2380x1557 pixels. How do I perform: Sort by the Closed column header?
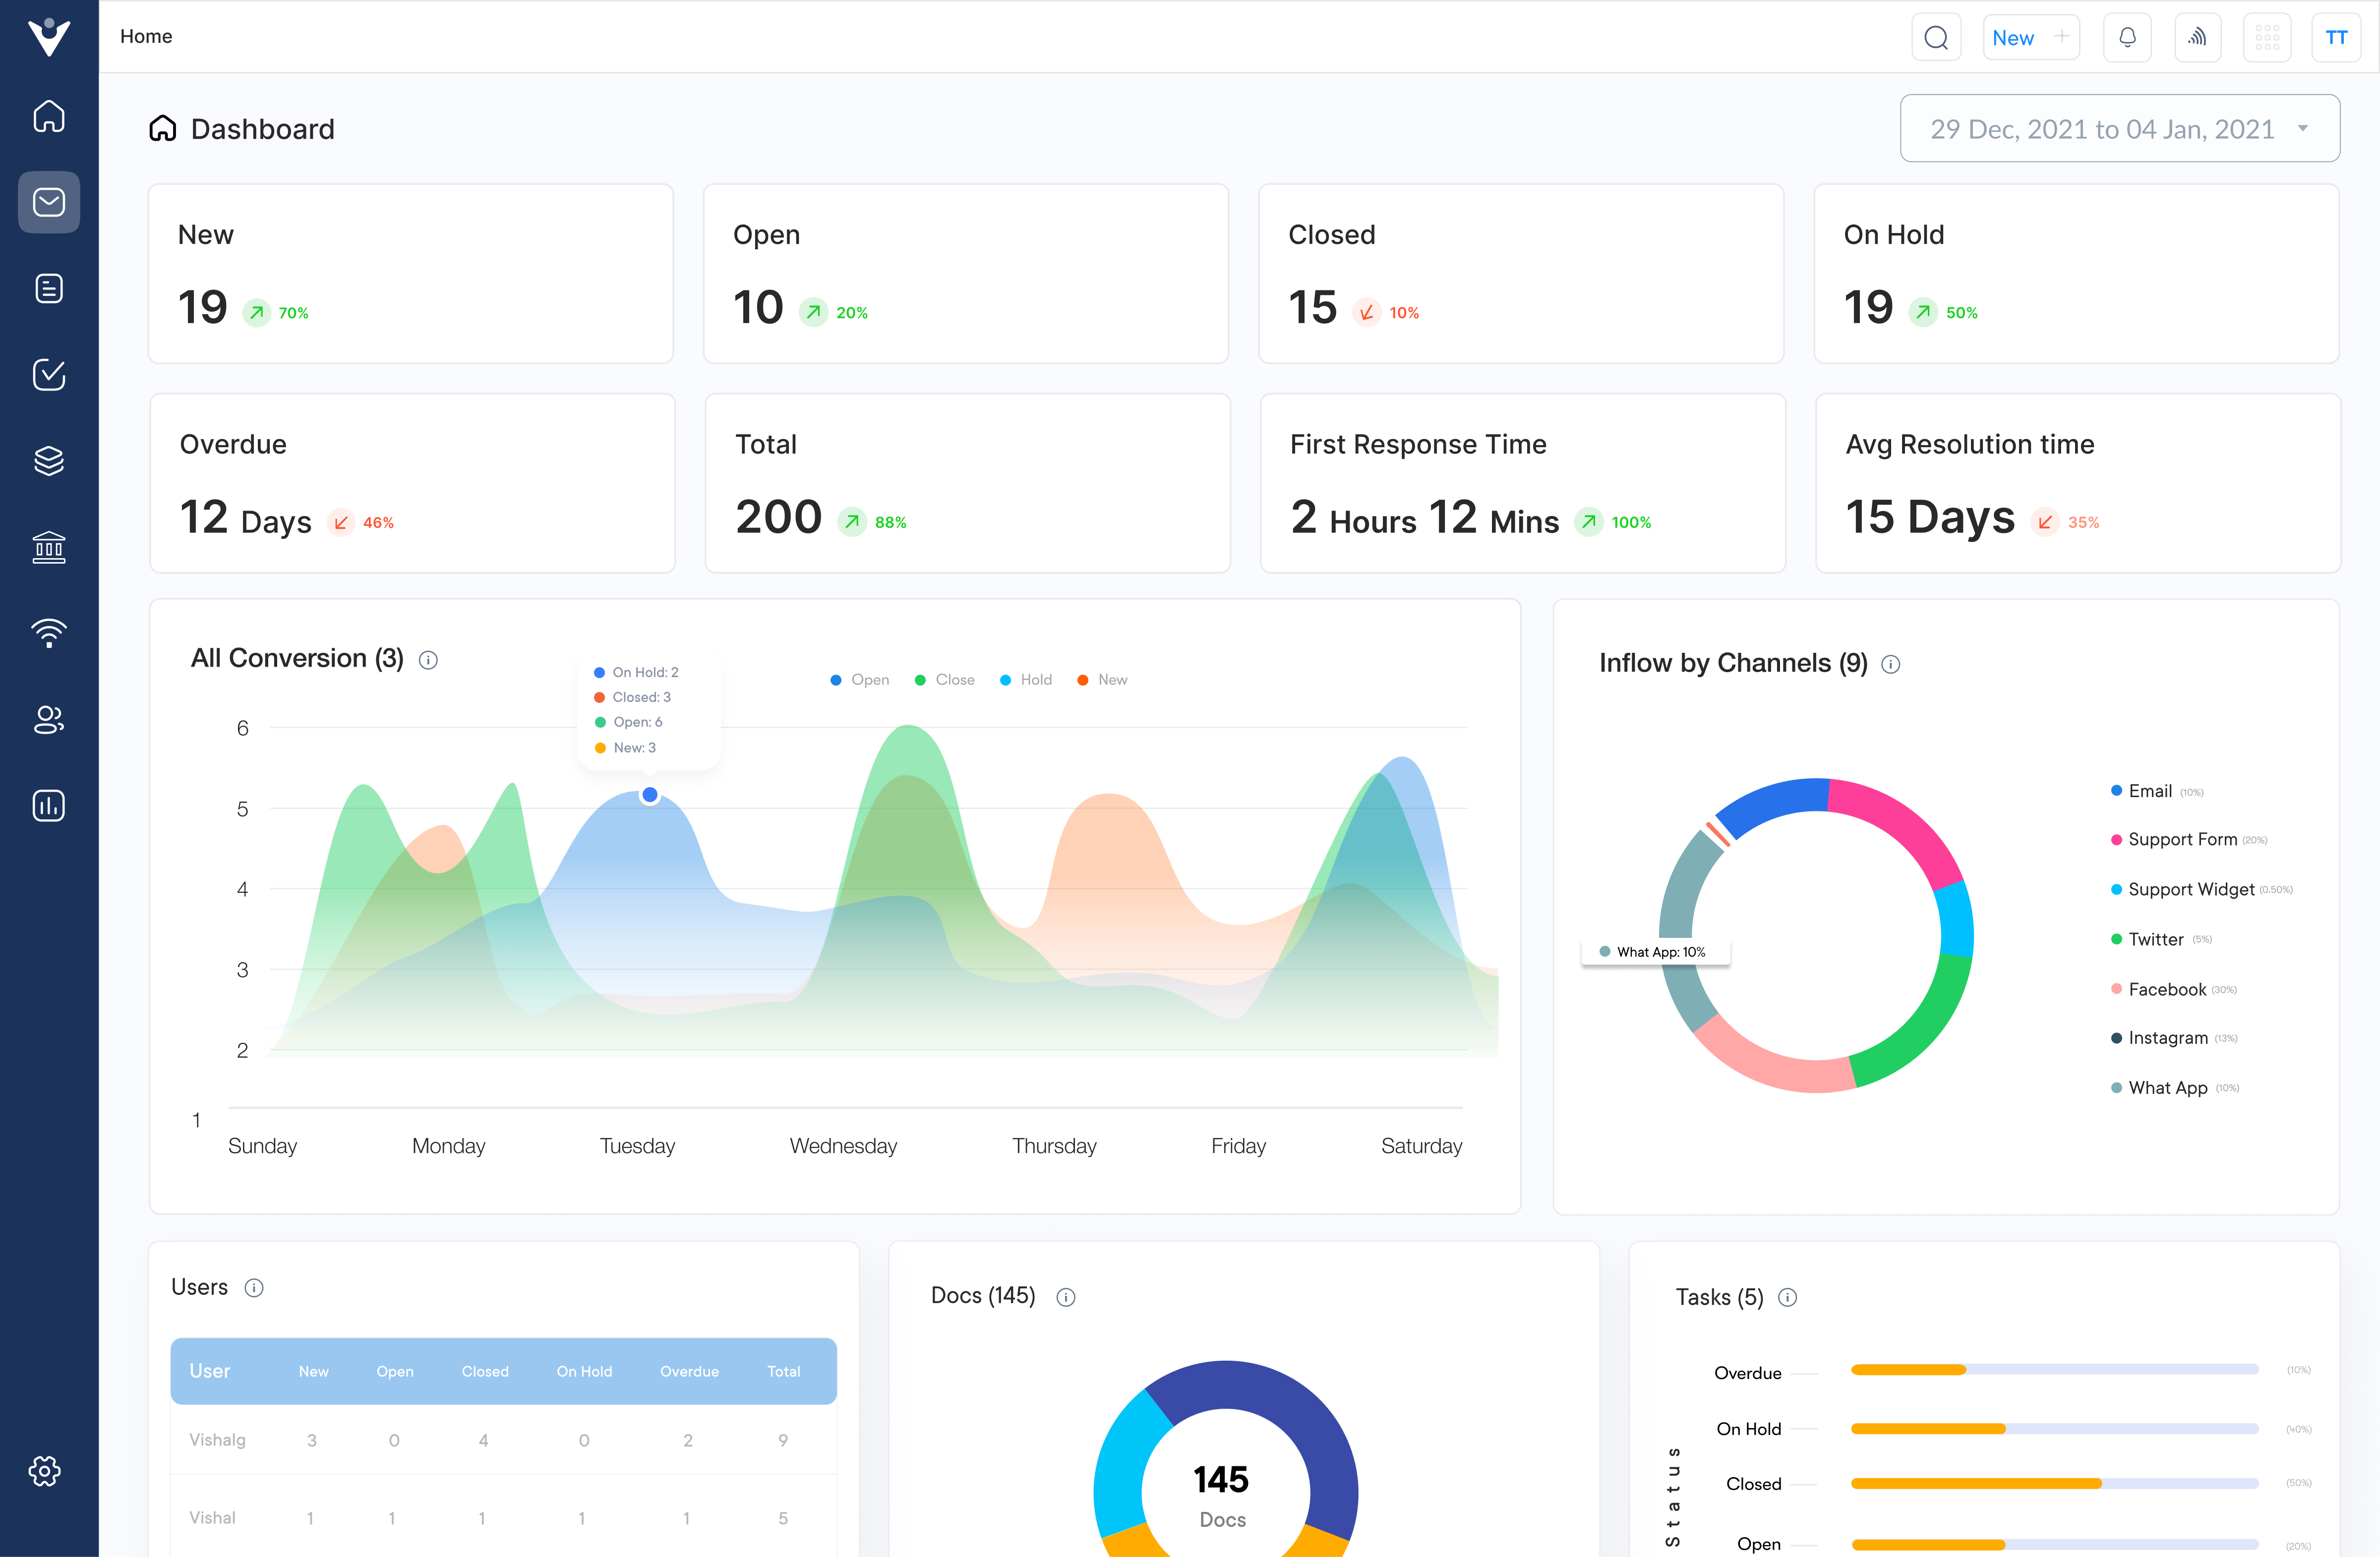(x=485, y=1371)
